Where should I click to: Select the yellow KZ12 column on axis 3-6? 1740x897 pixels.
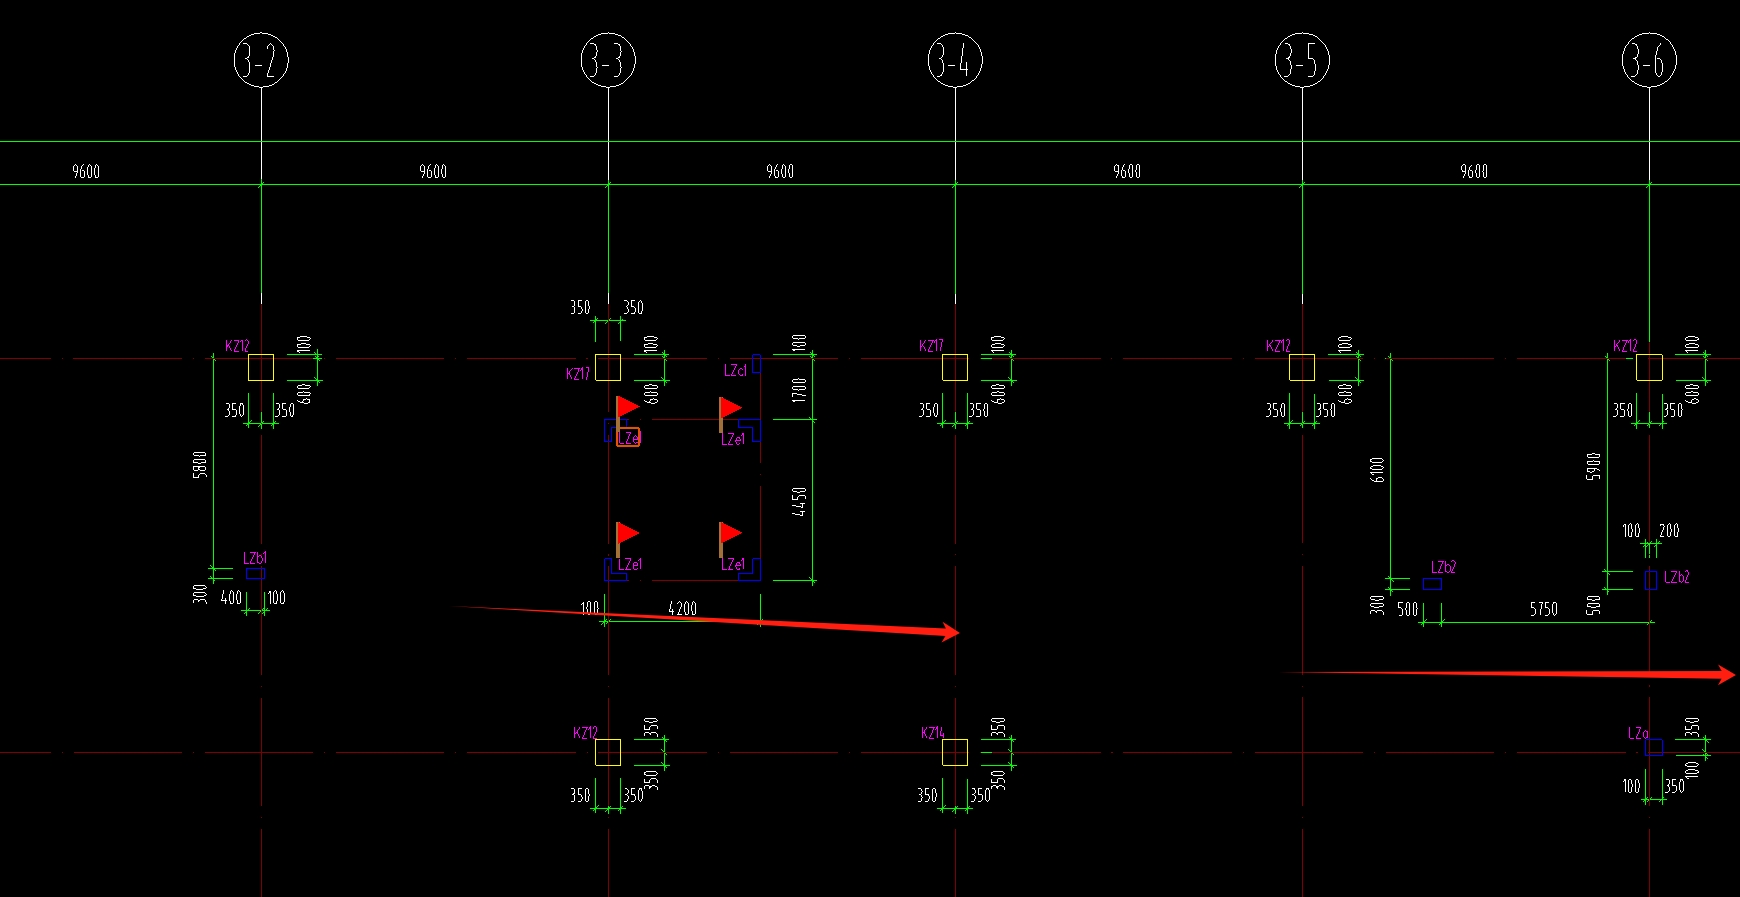pos(1649,368)
